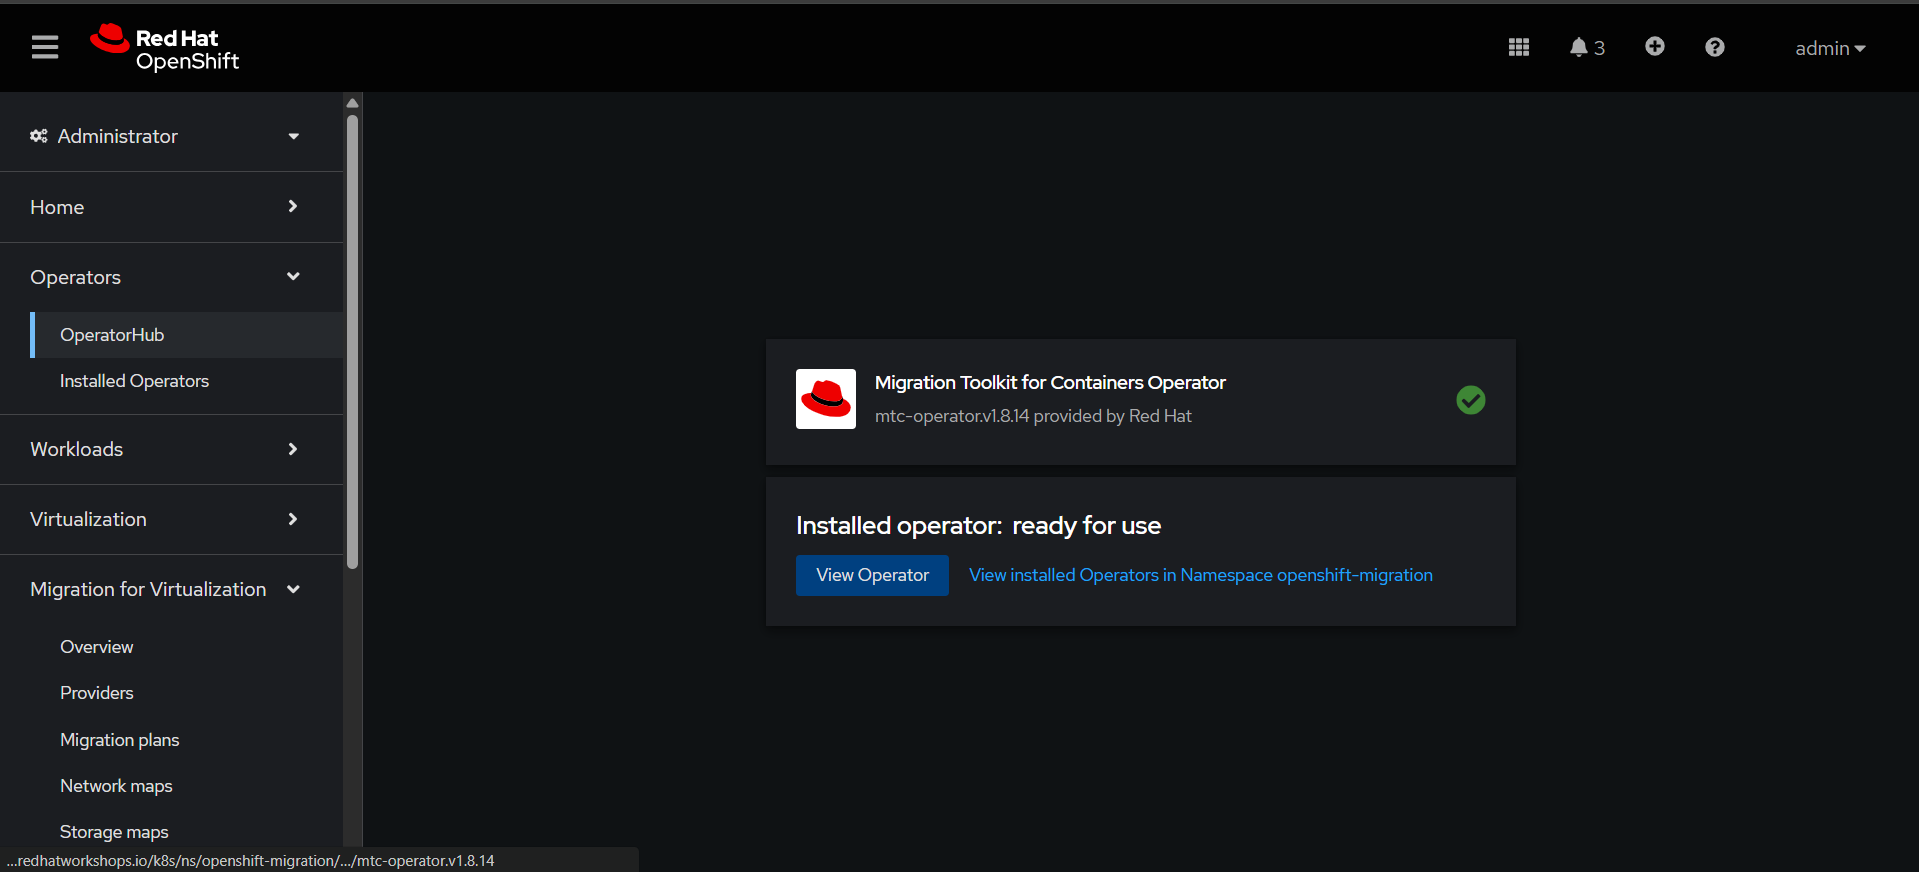Click the plus import icon
This screenshot has height=872, width=1919.
(x=1654, y=47)
